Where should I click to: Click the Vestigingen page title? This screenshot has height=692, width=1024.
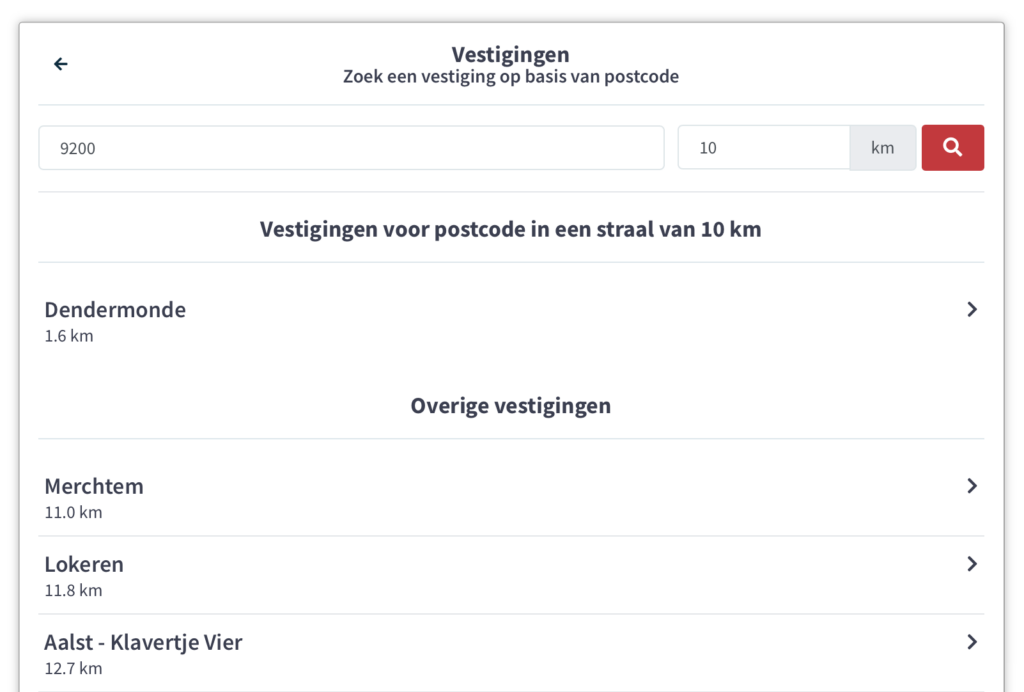pos(511,54)
